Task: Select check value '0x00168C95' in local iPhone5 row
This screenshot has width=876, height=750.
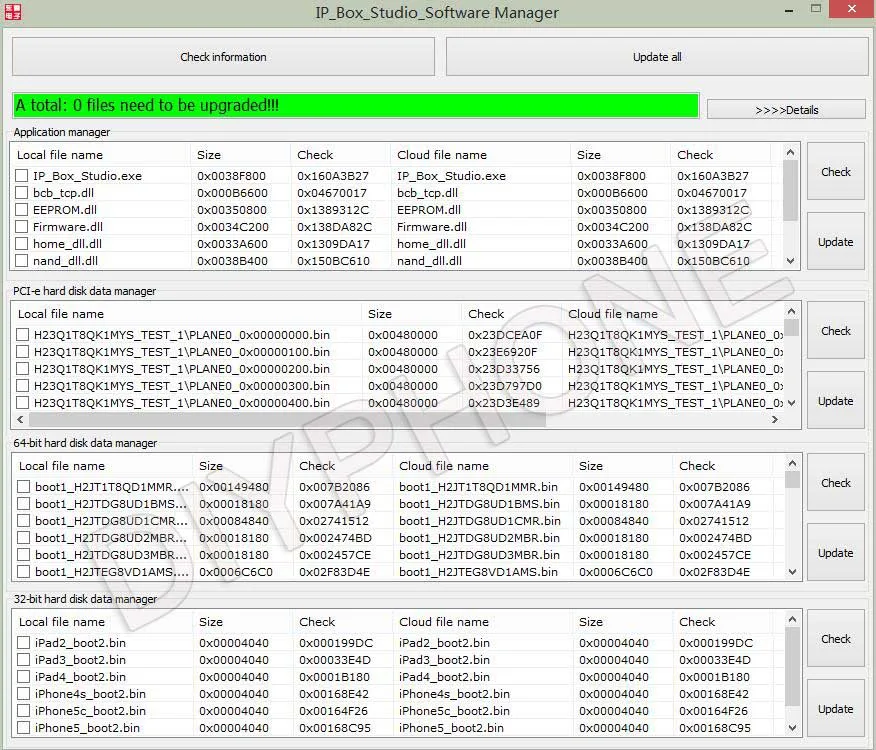Action: tap(335, 728)
